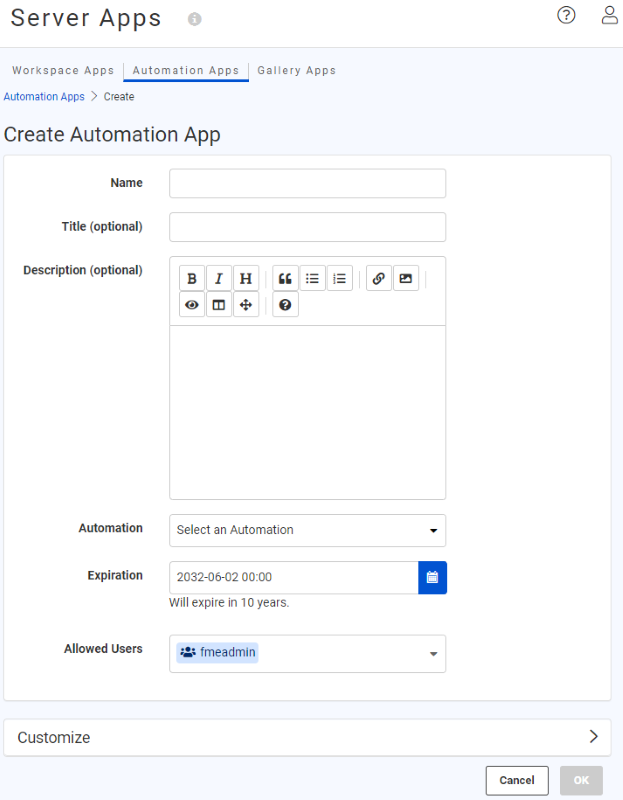Insert a block quote in description
This screenshot has height=800, width=623.
(285, 278)
